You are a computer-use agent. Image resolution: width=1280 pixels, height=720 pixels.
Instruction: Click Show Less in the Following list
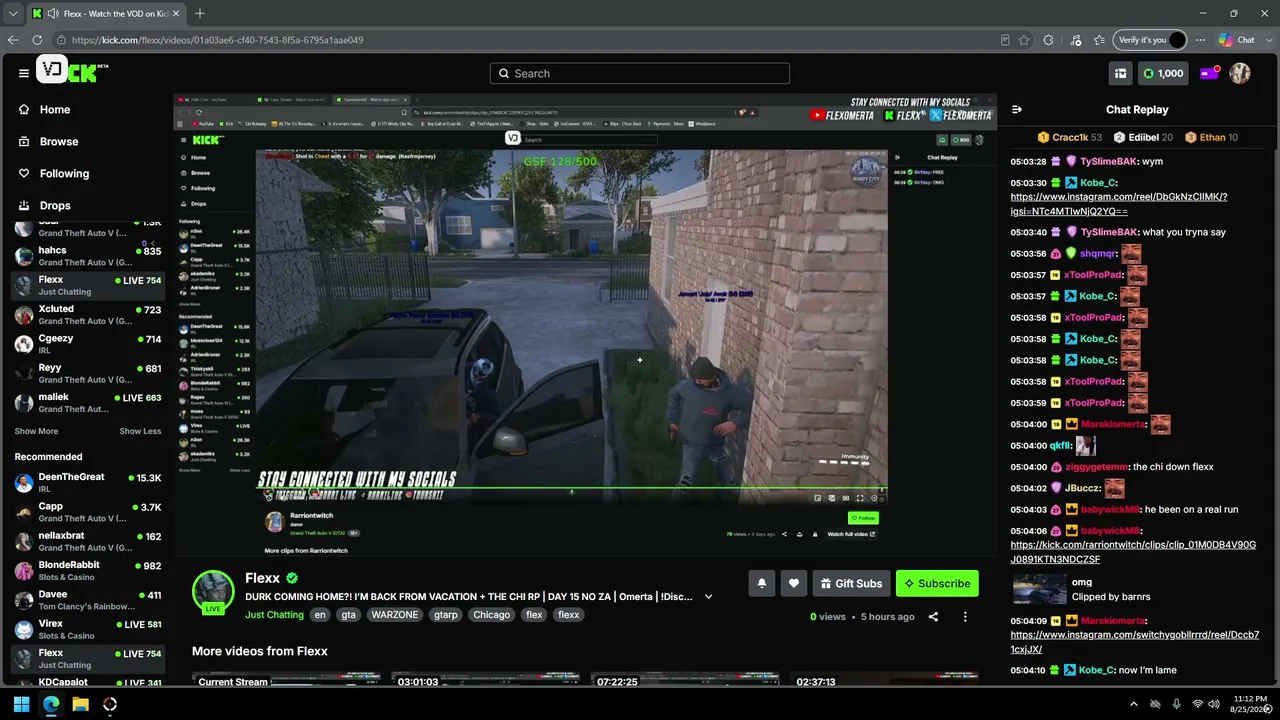(x=140, y=431)
